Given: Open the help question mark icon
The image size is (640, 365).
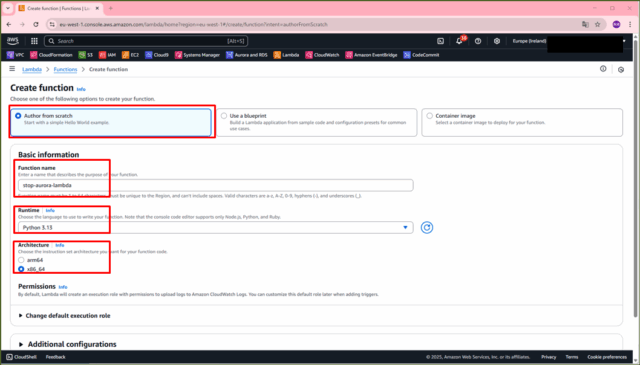Looking at the screenshot, I should click(478, 41).
